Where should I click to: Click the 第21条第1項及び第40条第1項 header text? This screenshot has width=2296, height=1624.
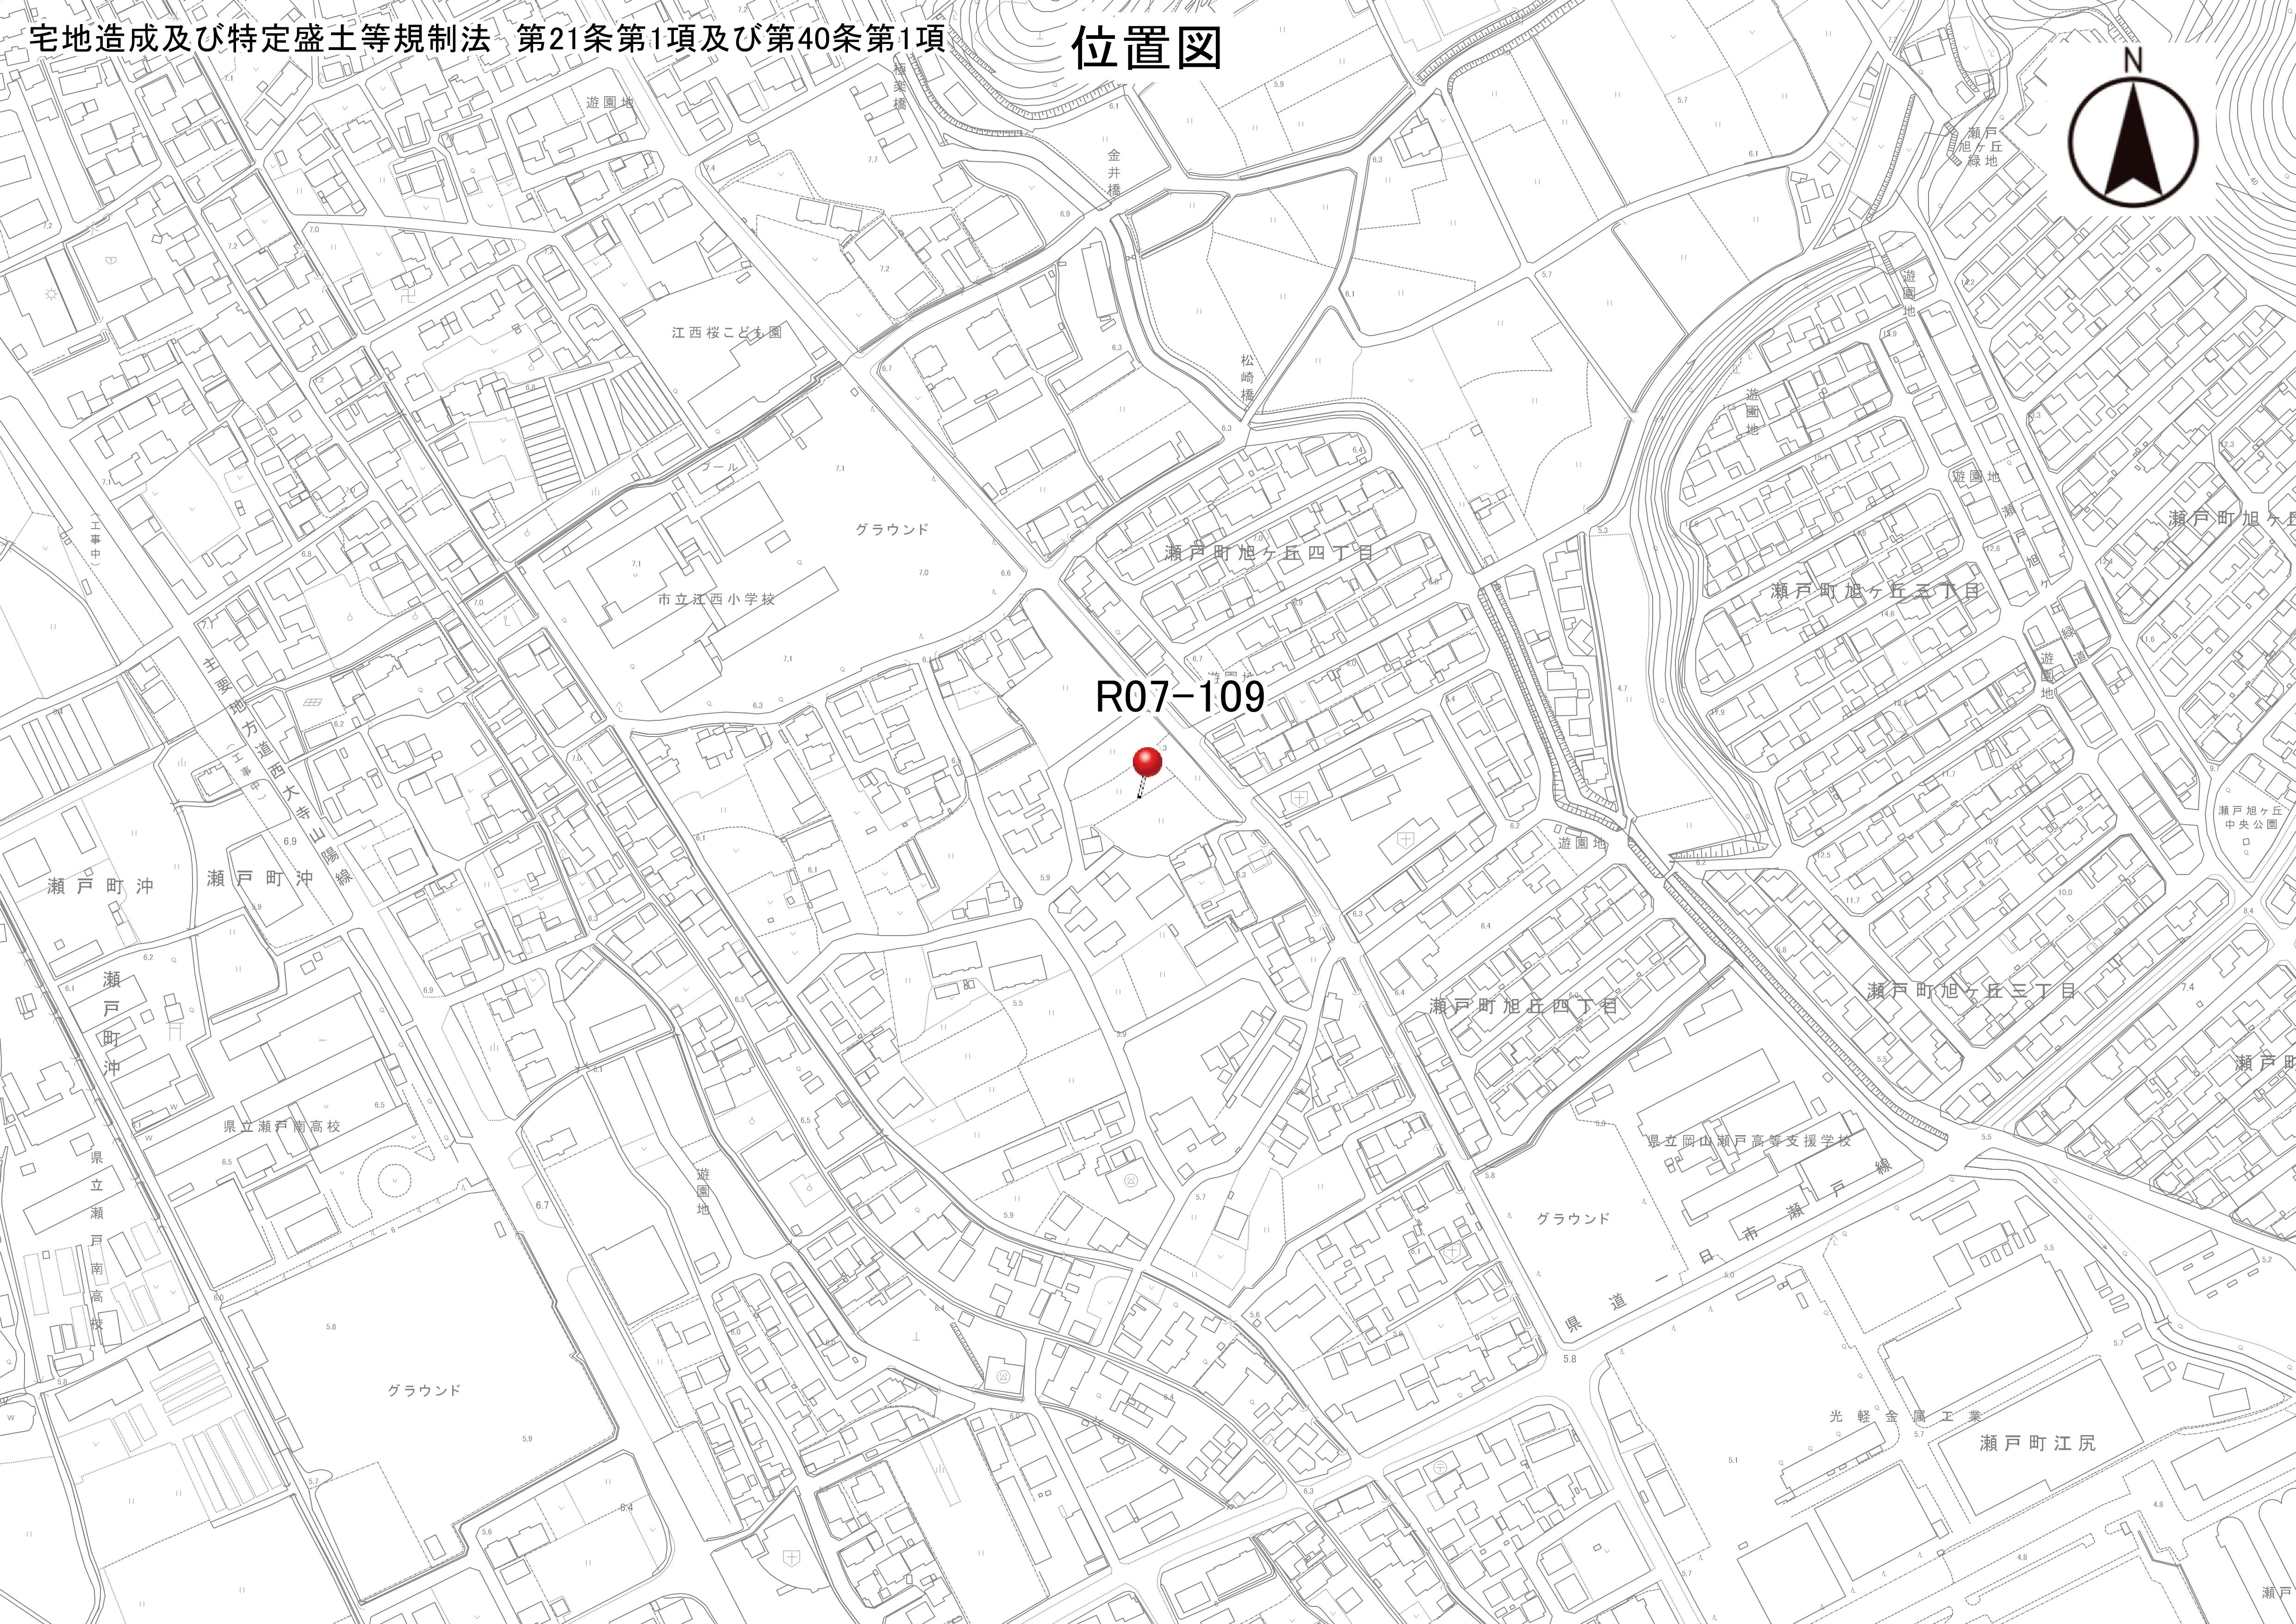(730, 40)
